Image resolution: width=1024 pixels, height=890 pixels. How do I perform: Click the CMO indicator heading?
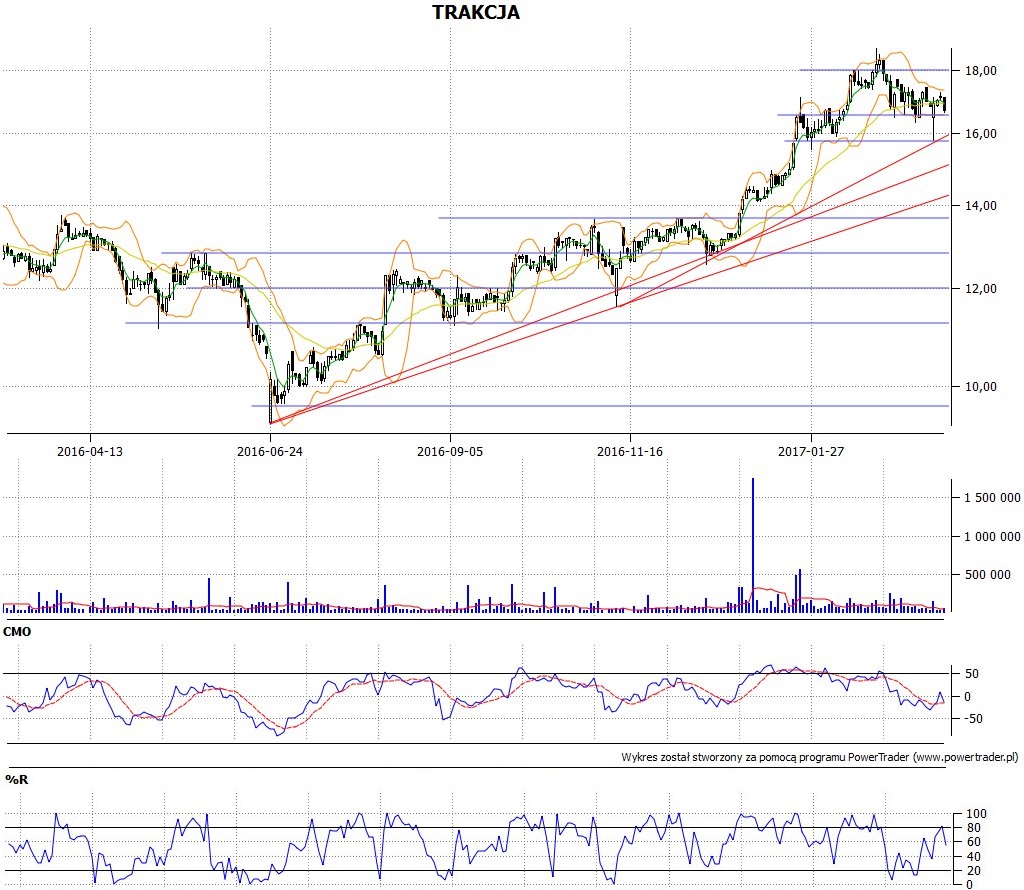17,631
